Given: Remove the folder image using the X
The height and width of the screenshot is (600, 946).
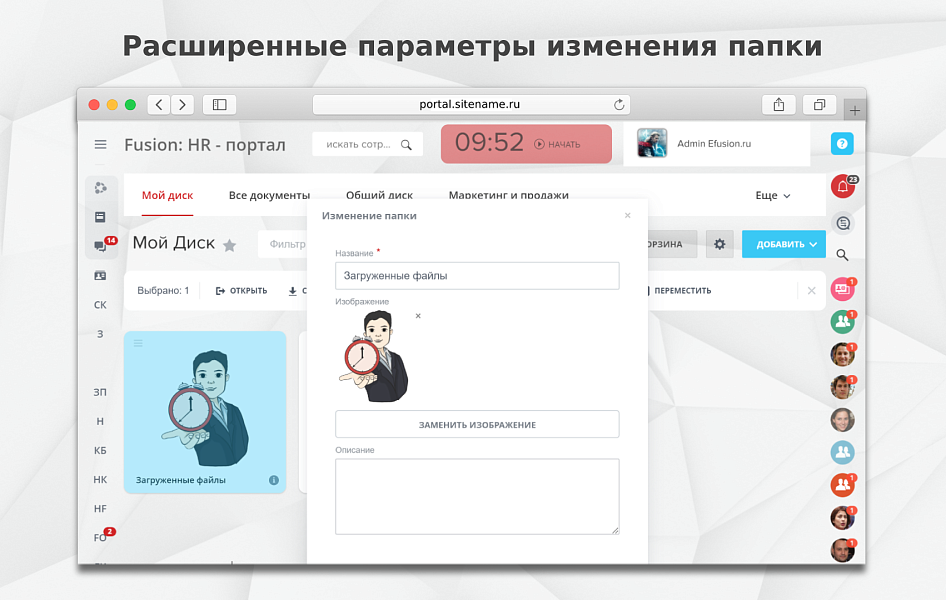Looking at the screenshot, I should [418, 315].
